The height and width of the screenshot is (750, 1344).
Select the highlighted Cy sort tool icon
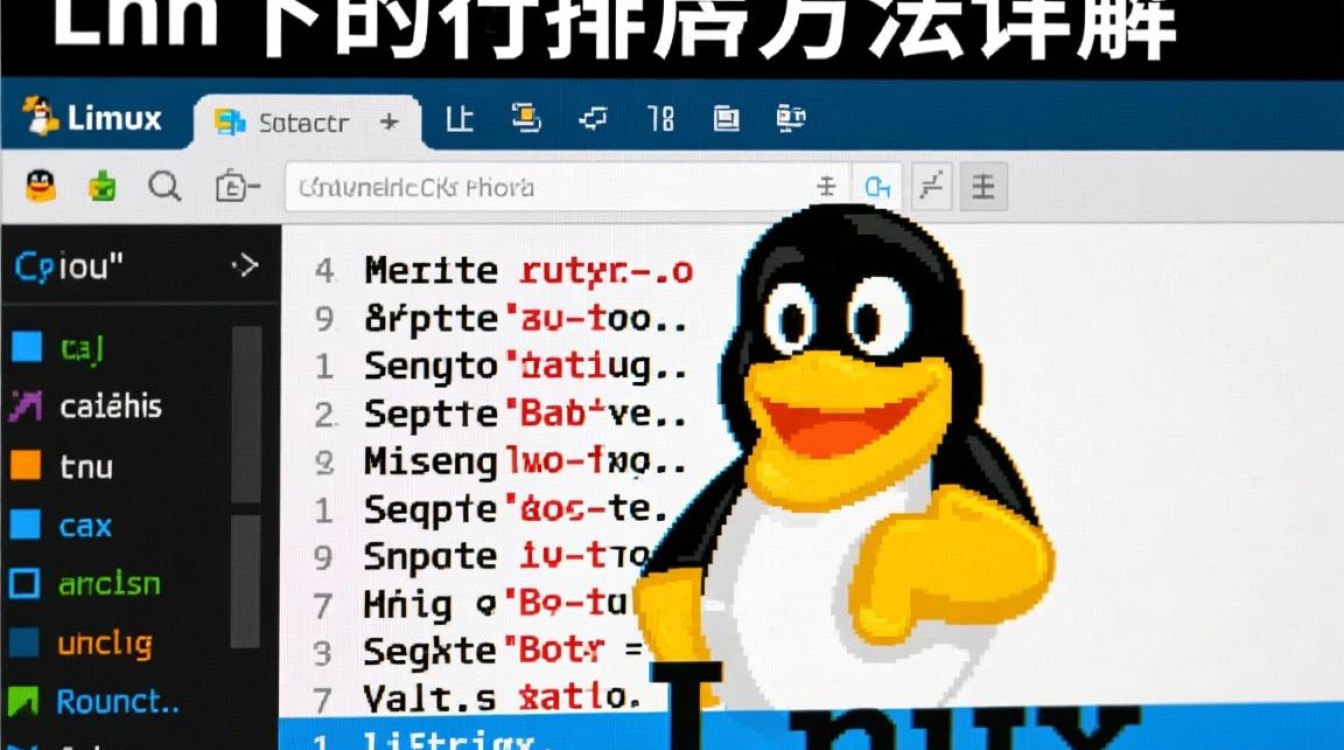879,186
